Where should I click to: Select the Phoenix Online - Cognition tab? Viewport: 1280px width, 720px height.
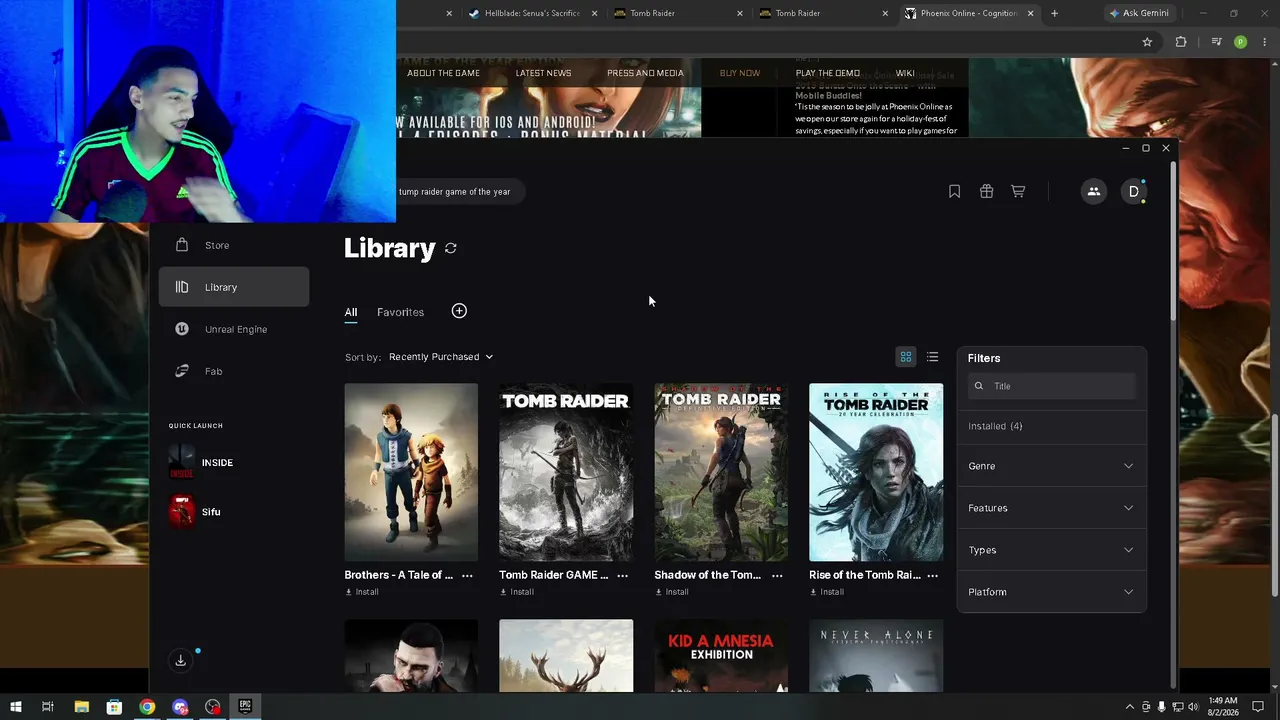[969, 13]
